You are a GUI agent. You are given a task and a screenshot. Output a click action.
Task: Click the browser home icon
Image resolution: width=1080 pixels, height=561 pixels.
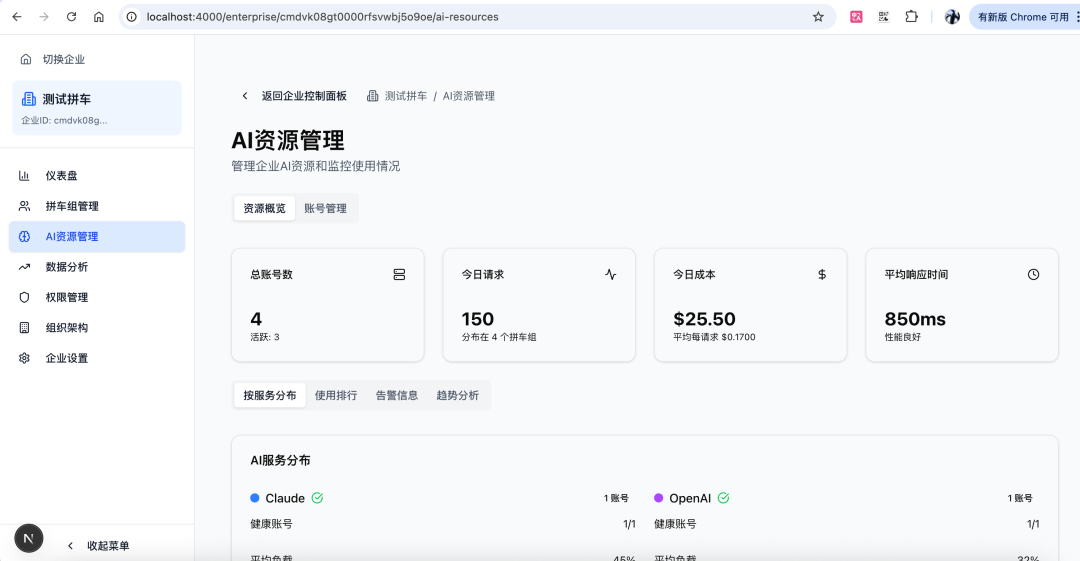tap(99, 17)
